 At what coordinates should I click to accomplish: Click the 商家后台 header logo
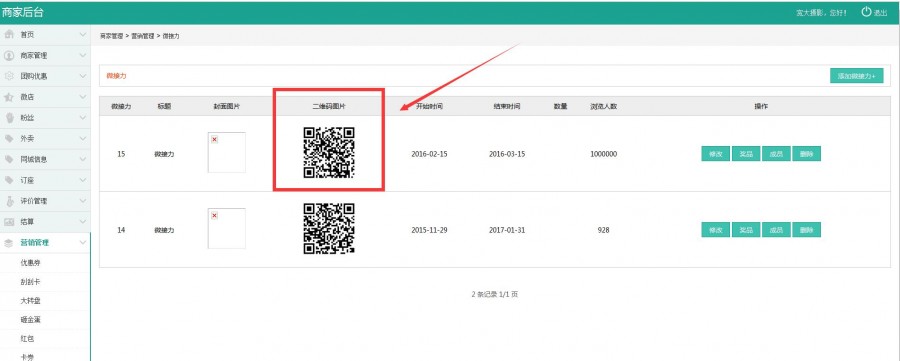[x=22, y=12]
